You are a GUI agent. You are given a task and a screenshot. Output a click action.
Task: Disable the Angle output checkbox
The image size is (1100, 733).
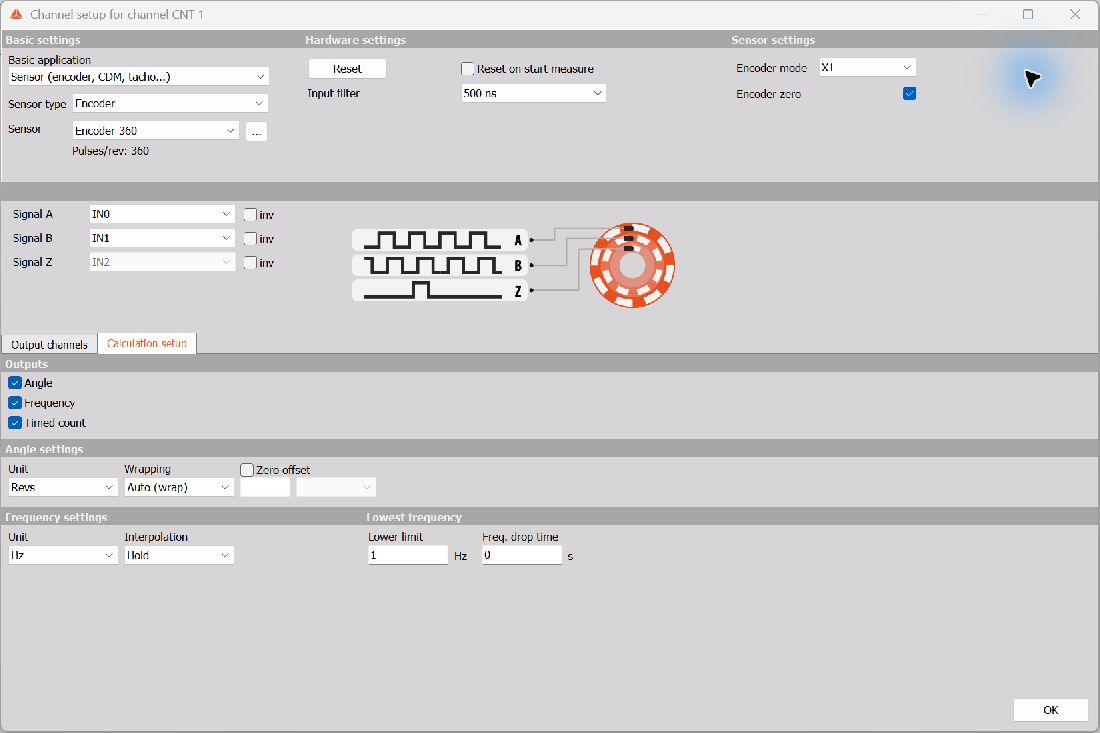pos(15,383)
